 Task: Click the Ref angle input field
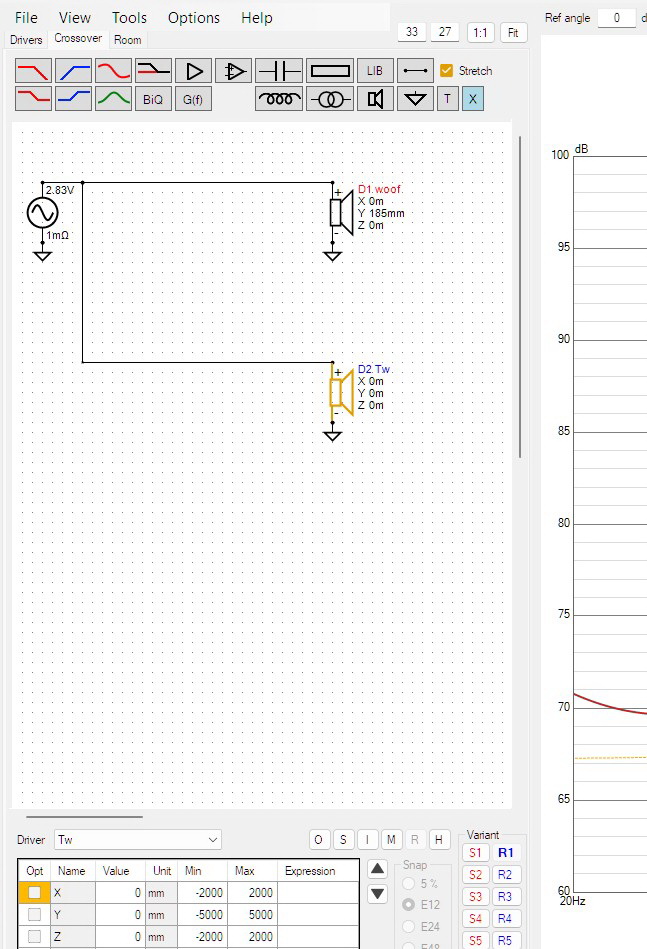click(616, 18)
